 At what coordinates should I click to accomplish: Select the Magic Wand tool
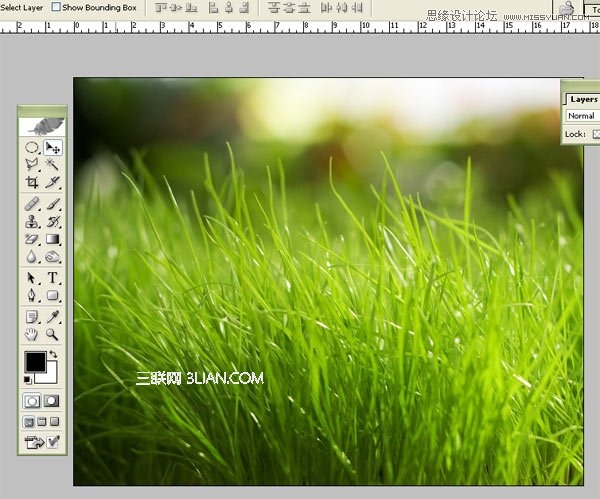[x=53, y=165]
